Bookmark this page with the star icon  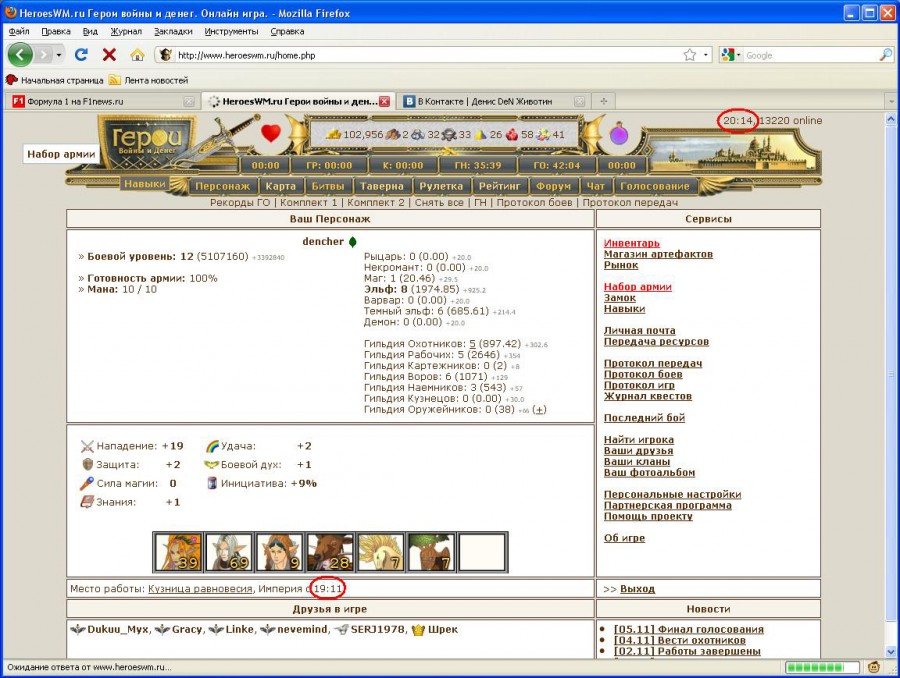click(689, 55)
